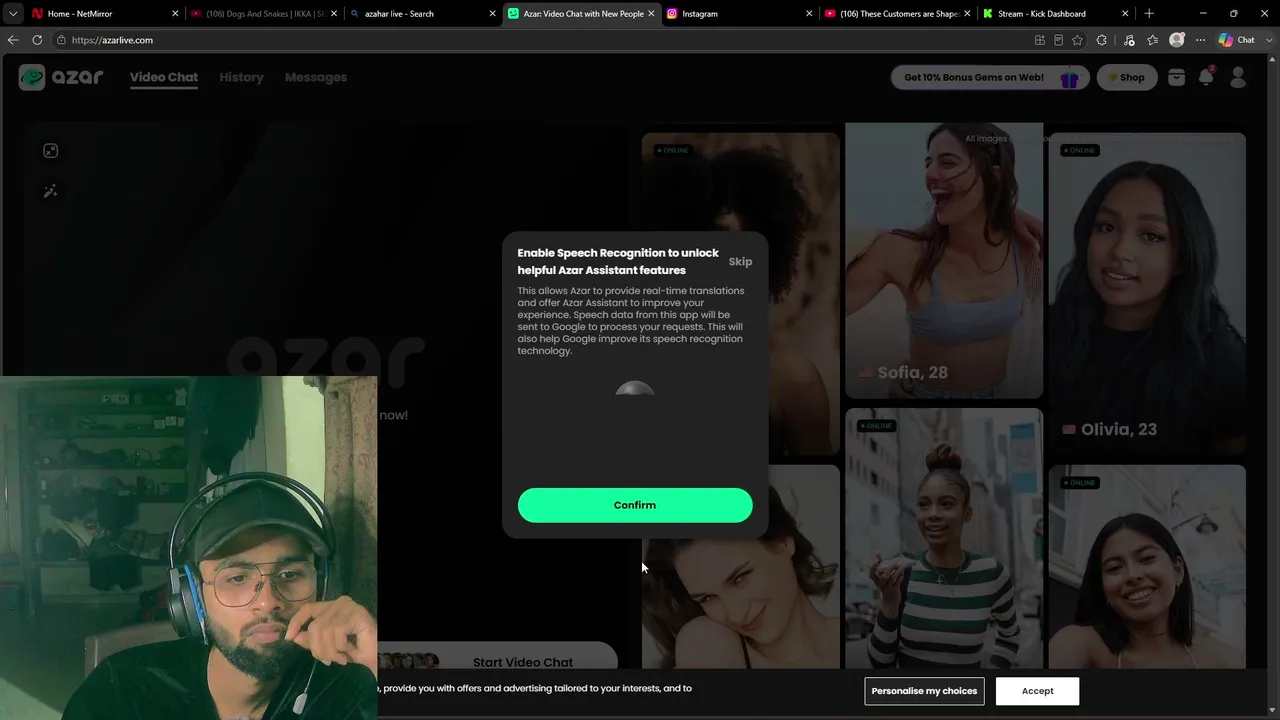Open the Copilot Chat button

tap(1237, 40)
